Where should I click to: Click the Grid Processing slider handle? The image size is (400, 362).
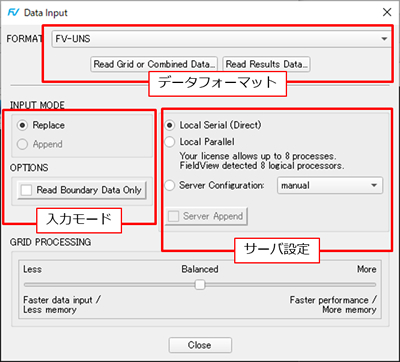(x=200, y=285)
